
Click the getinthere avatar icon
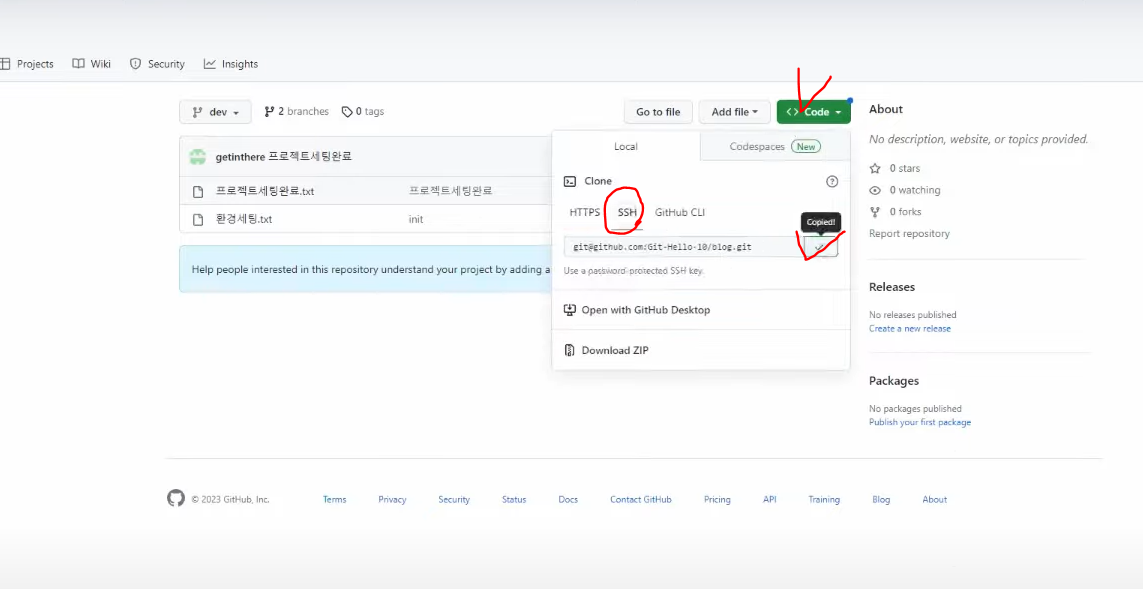pyautogui.click(x=198, y=157)
